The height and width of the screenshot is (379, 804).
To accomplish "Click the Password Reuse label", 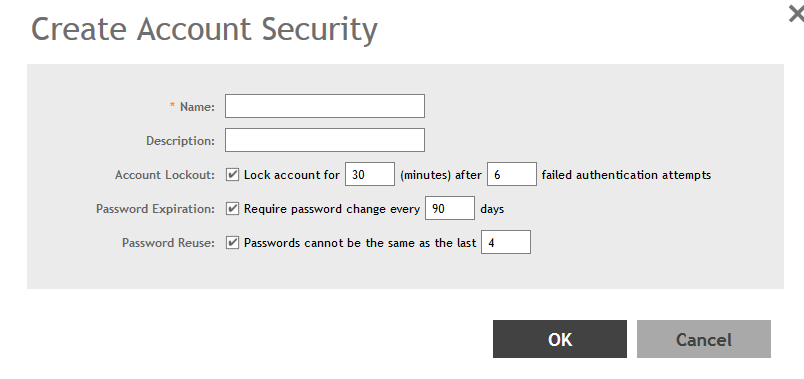I will (168, 243).
